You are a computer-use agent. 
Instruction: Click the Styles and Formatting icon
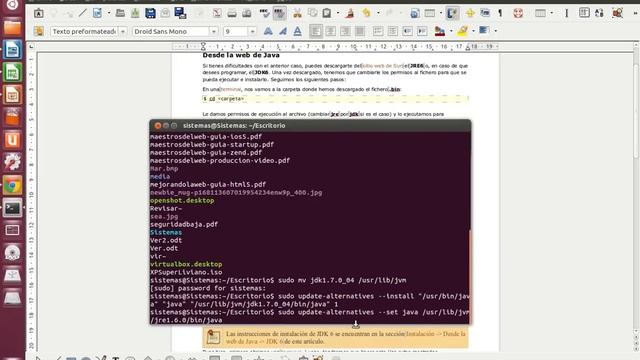tap(38, 31)
